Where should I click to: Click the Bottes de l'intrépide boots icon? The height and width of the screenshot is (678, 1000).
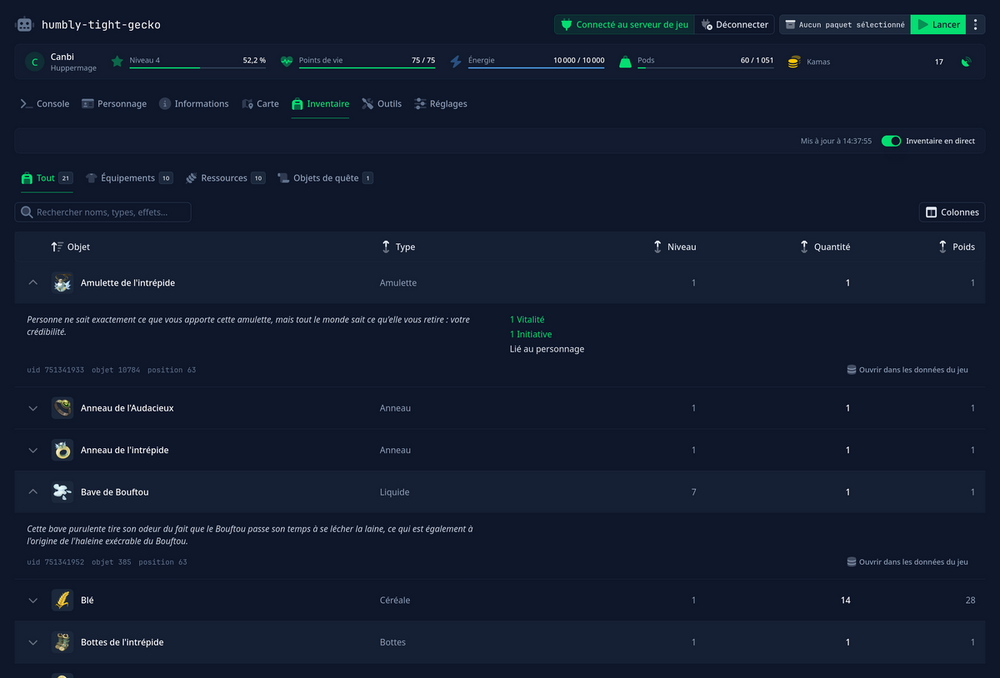tap(62, 642)
